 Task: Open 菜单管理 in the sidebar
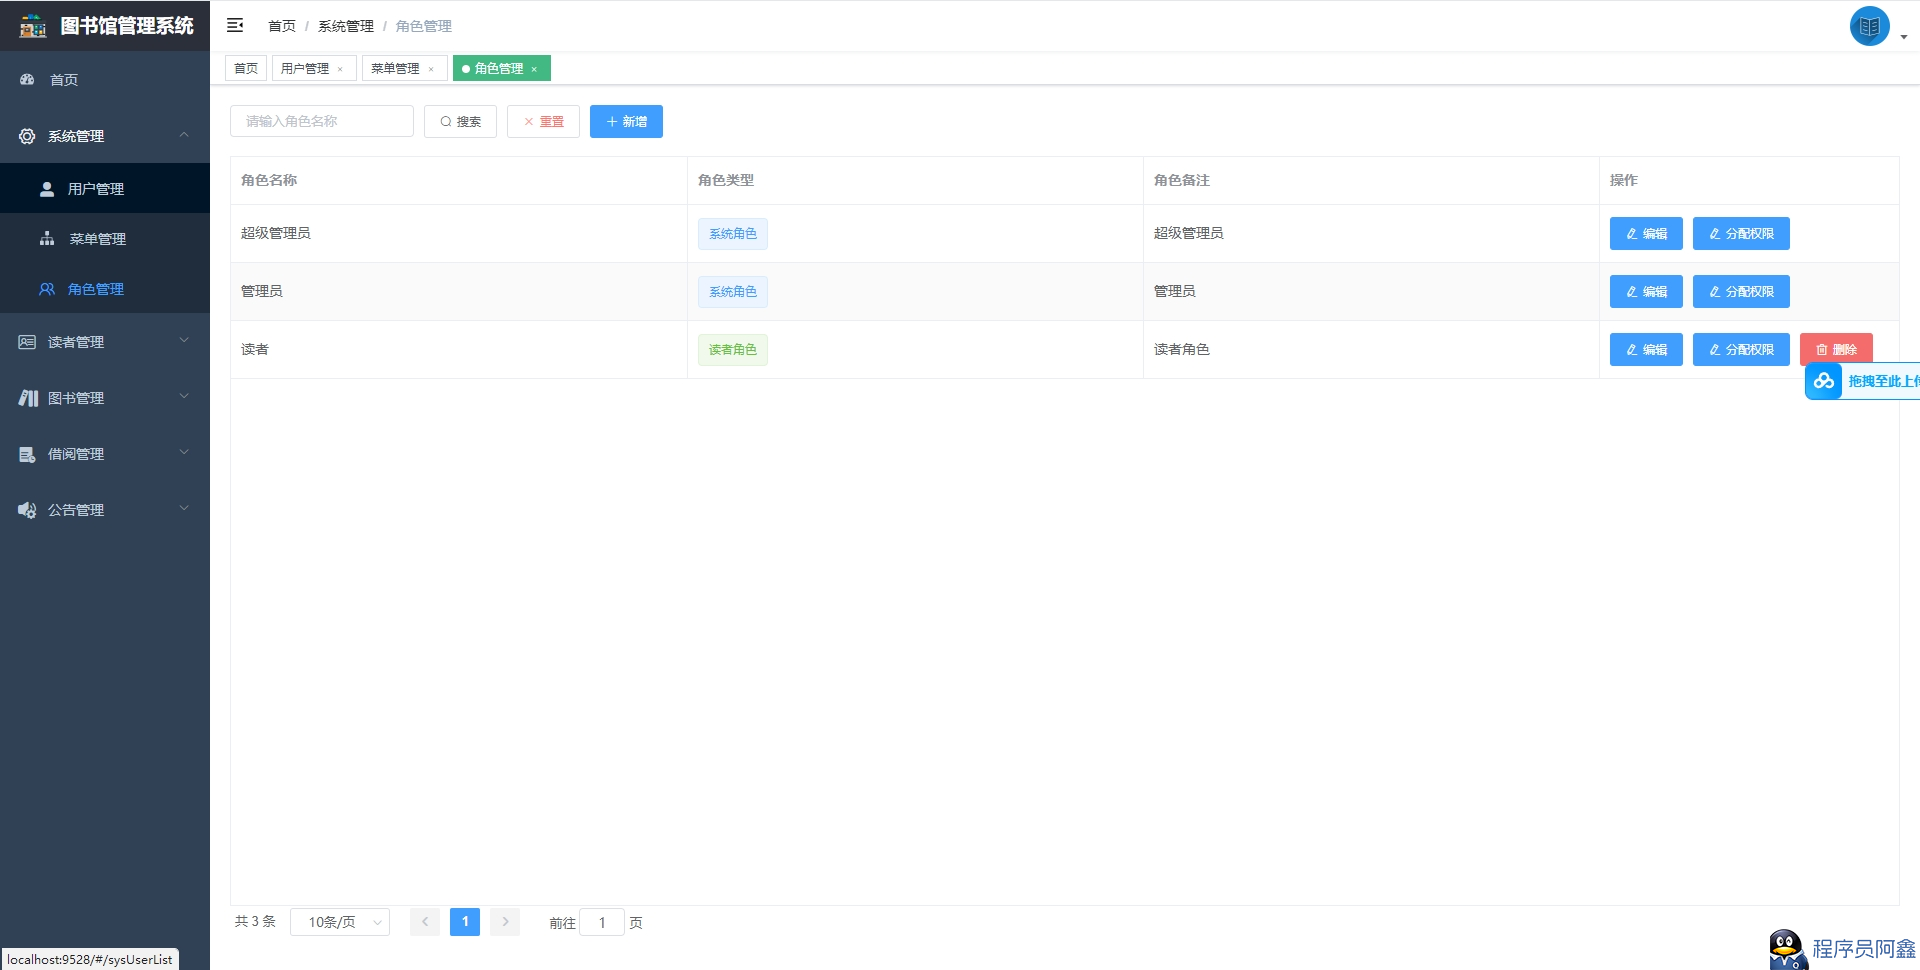point(105,239)
